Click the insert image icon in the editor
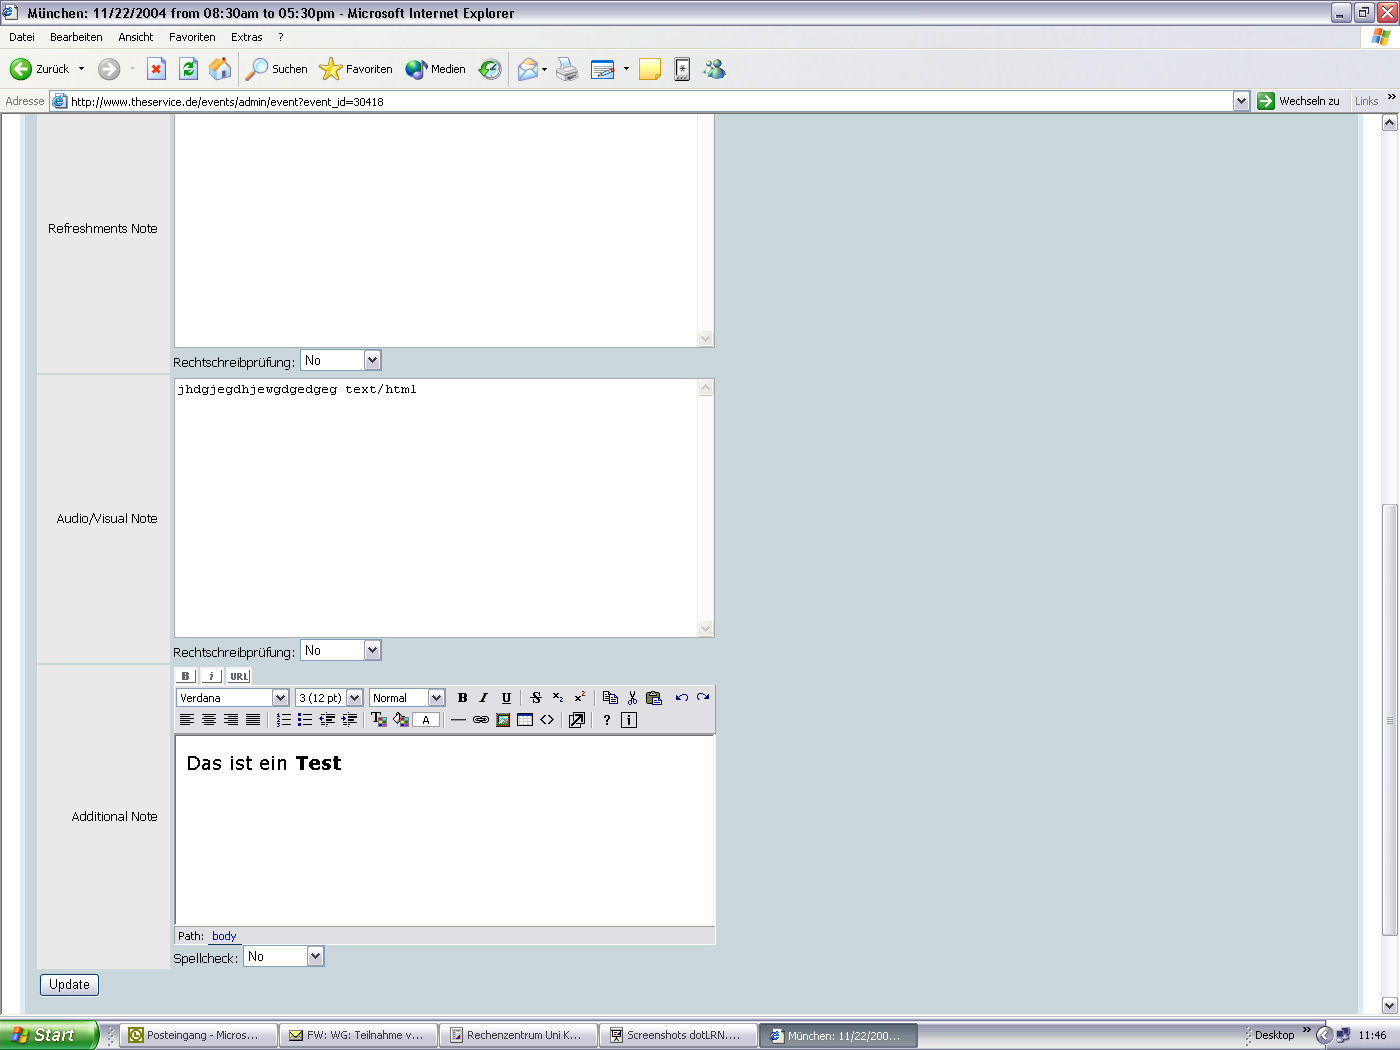The image size is (1400, 1050). (502, 719)
